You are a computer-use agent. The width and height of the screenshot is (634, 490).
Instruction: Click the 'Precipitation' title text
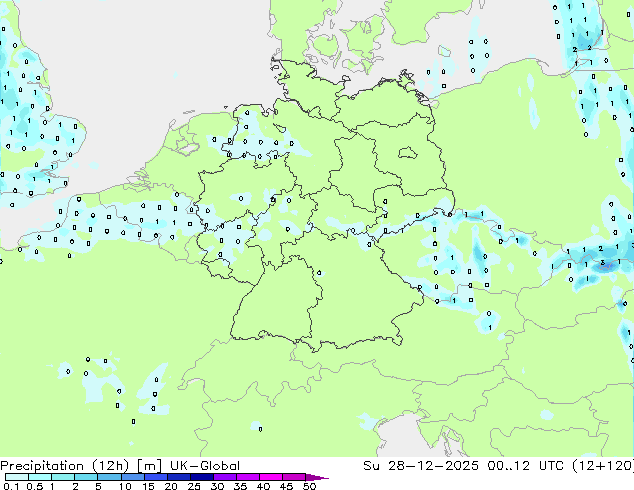coord(42,466)
